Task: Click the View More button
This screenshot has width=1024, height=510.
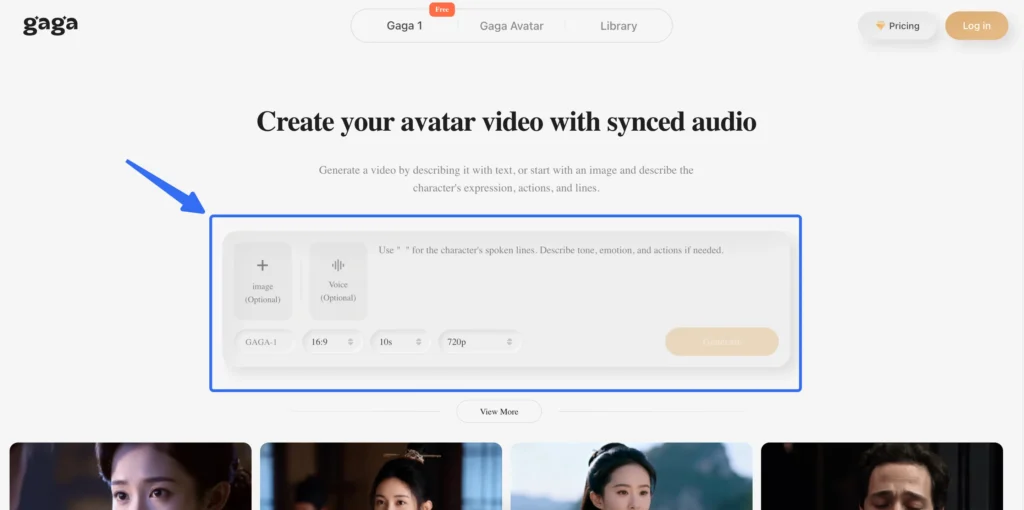Action: pyautogui.click(x=499, y=411)
